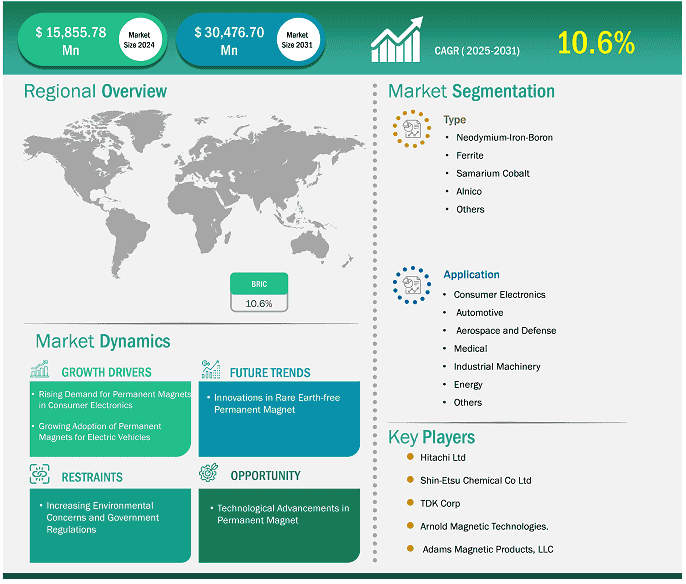
Task: Click Rising Demand for Permanent Magnets text
Action: 115,399
